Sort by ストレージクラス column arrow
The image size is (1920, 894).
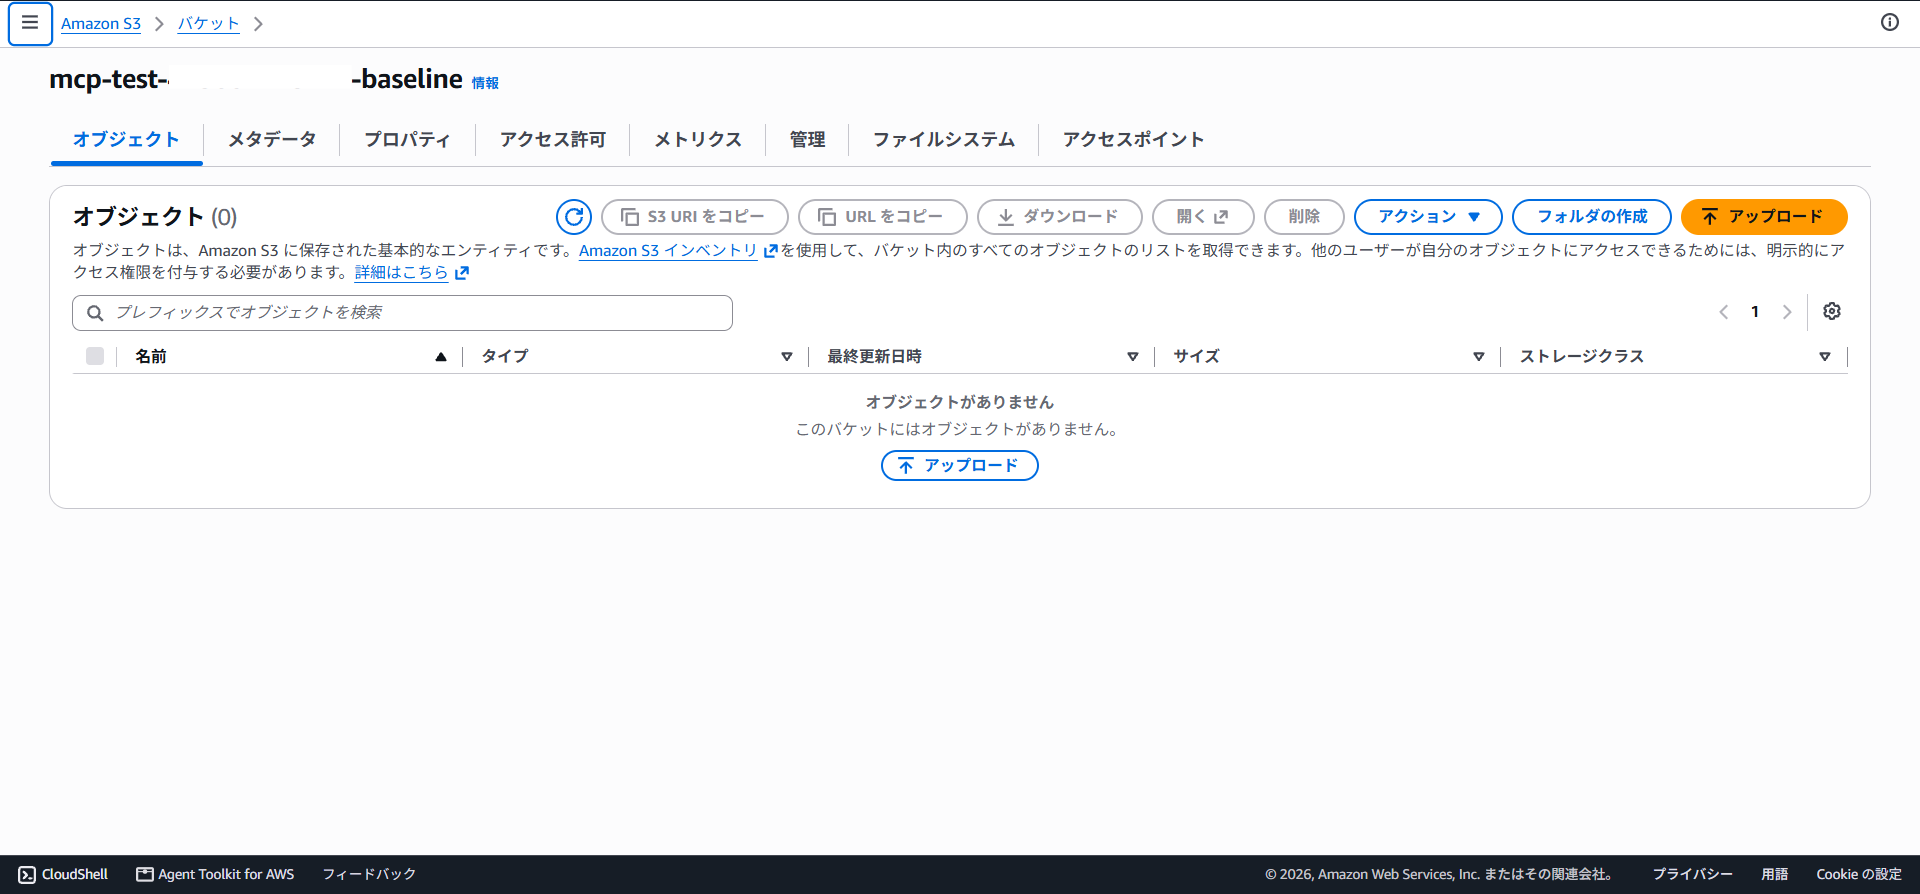(1825, 356)
